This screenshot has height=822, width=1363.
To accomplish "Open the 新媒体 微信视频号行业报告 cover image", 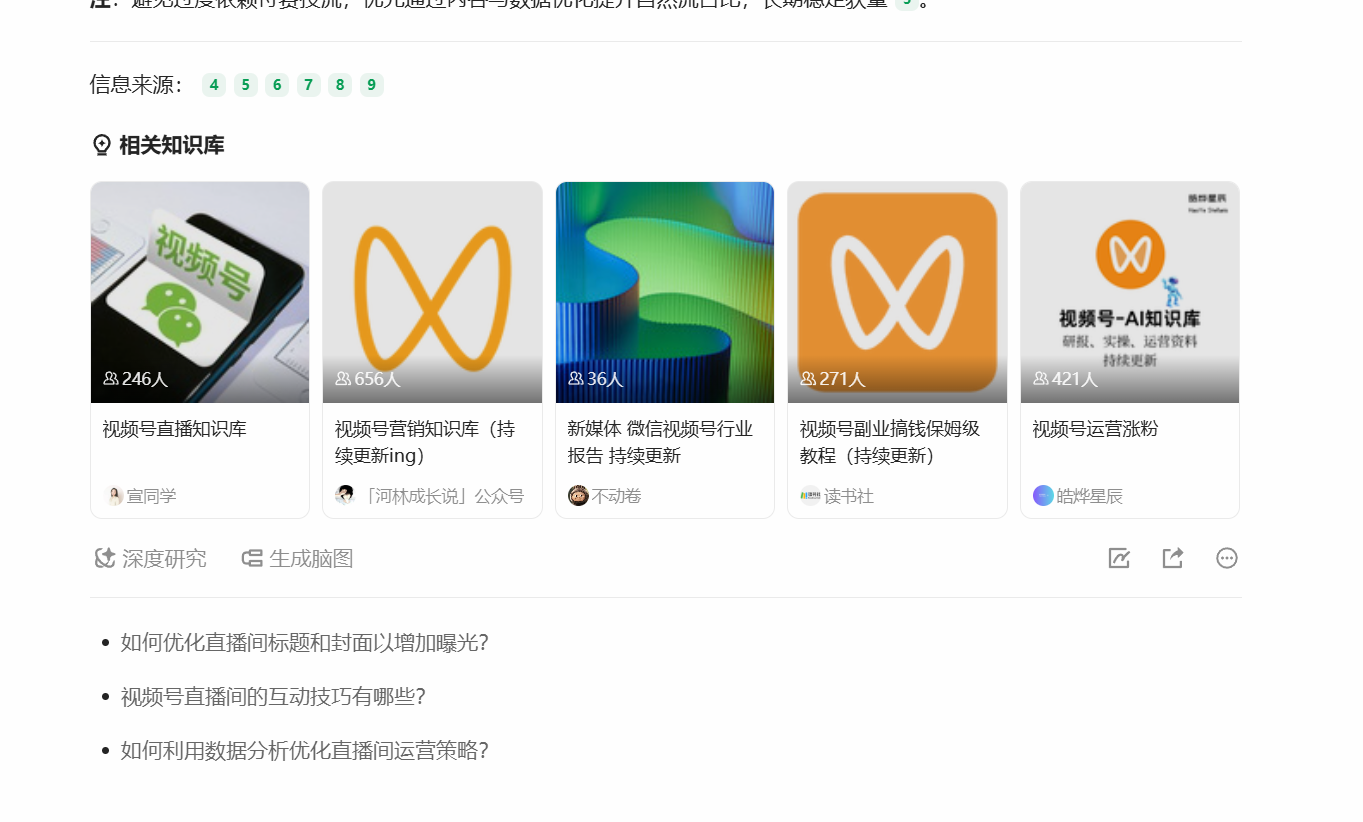I will click(665, 292).
